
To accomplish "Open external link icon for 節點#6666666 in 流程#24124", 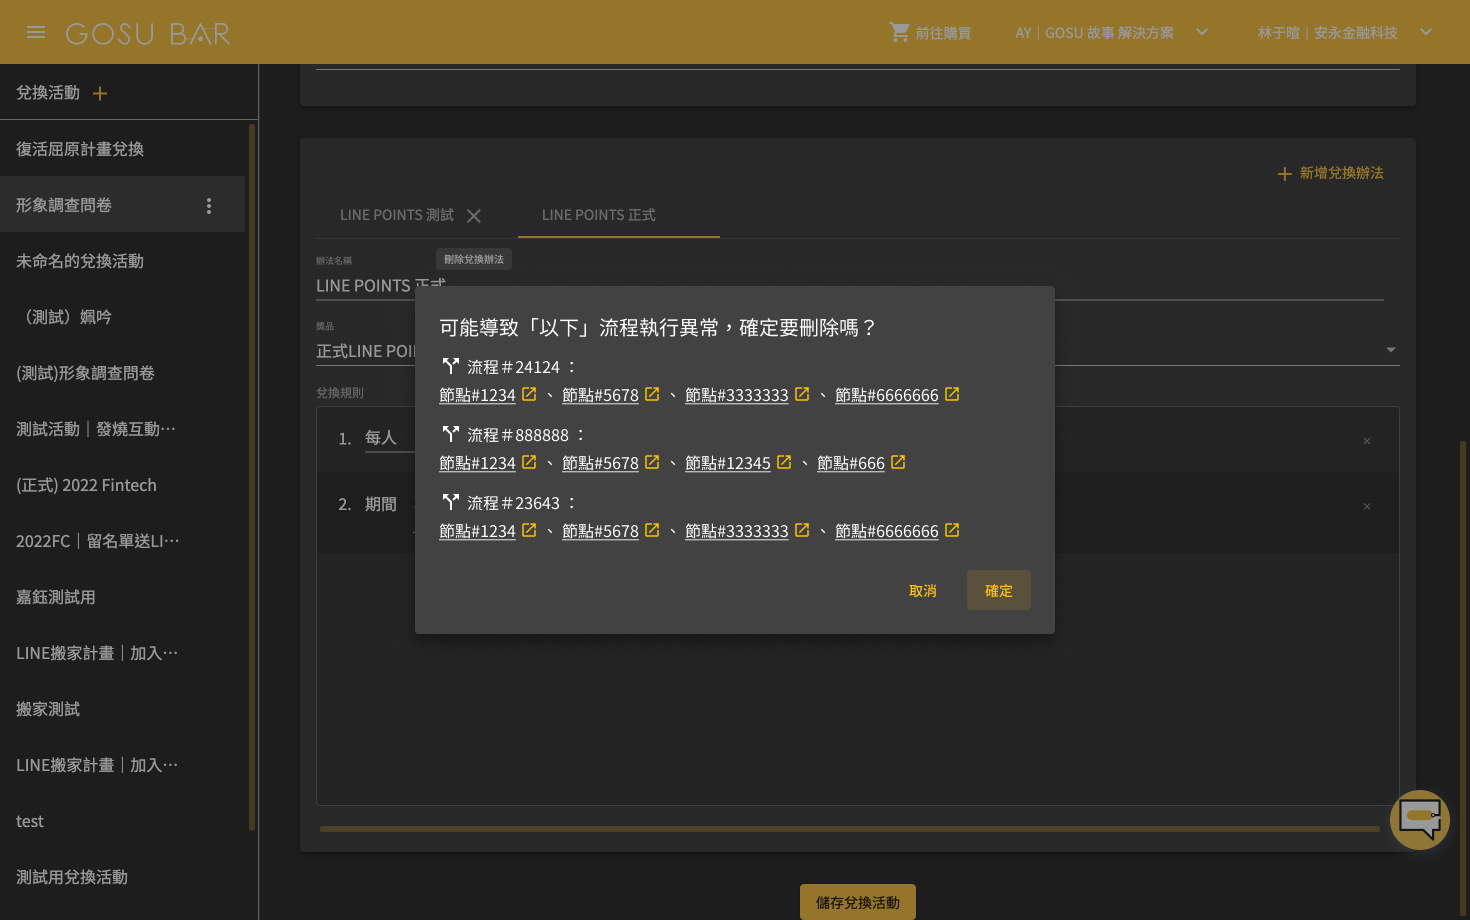I will point(952,394).
